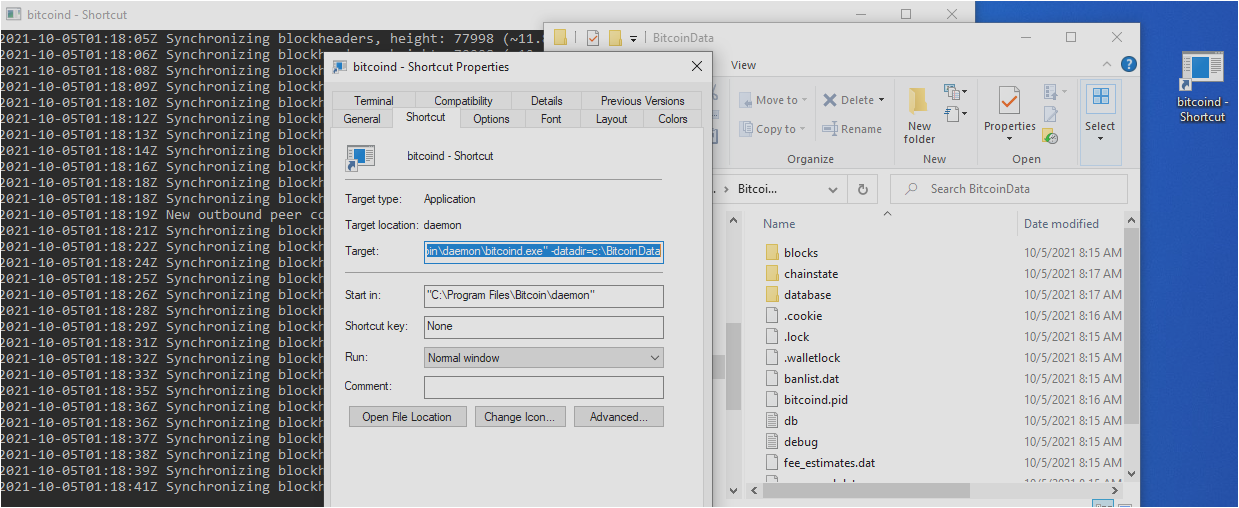
Task: Click the Explorer title bar folder icon
Action: click(x=560, y=38)
